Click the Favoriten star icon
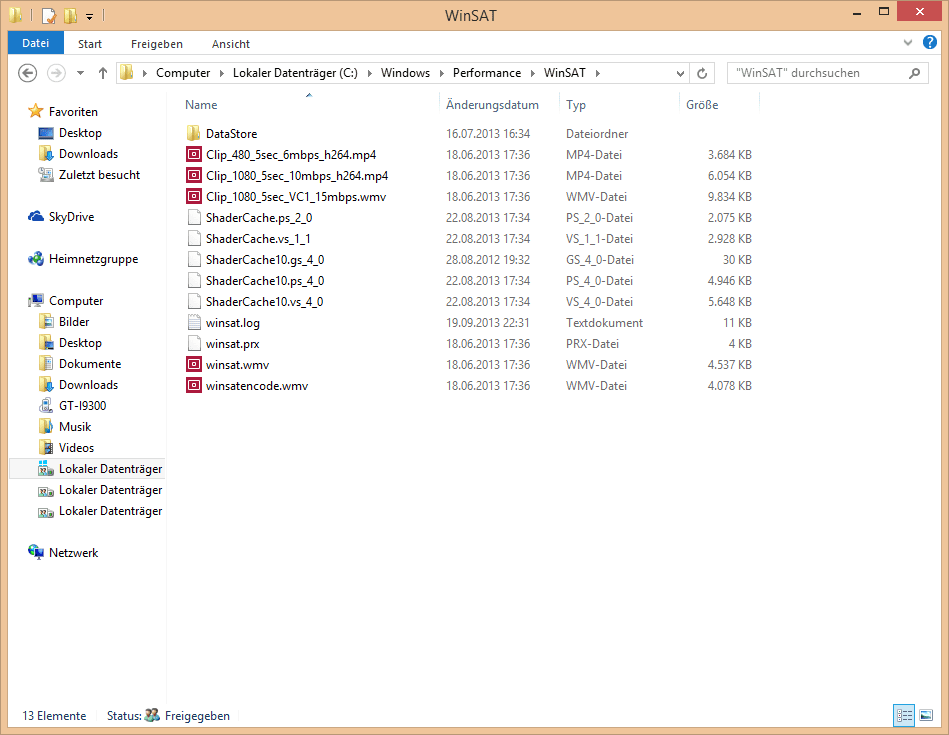This screenshot has height=735, width=949. pos(36,111)
